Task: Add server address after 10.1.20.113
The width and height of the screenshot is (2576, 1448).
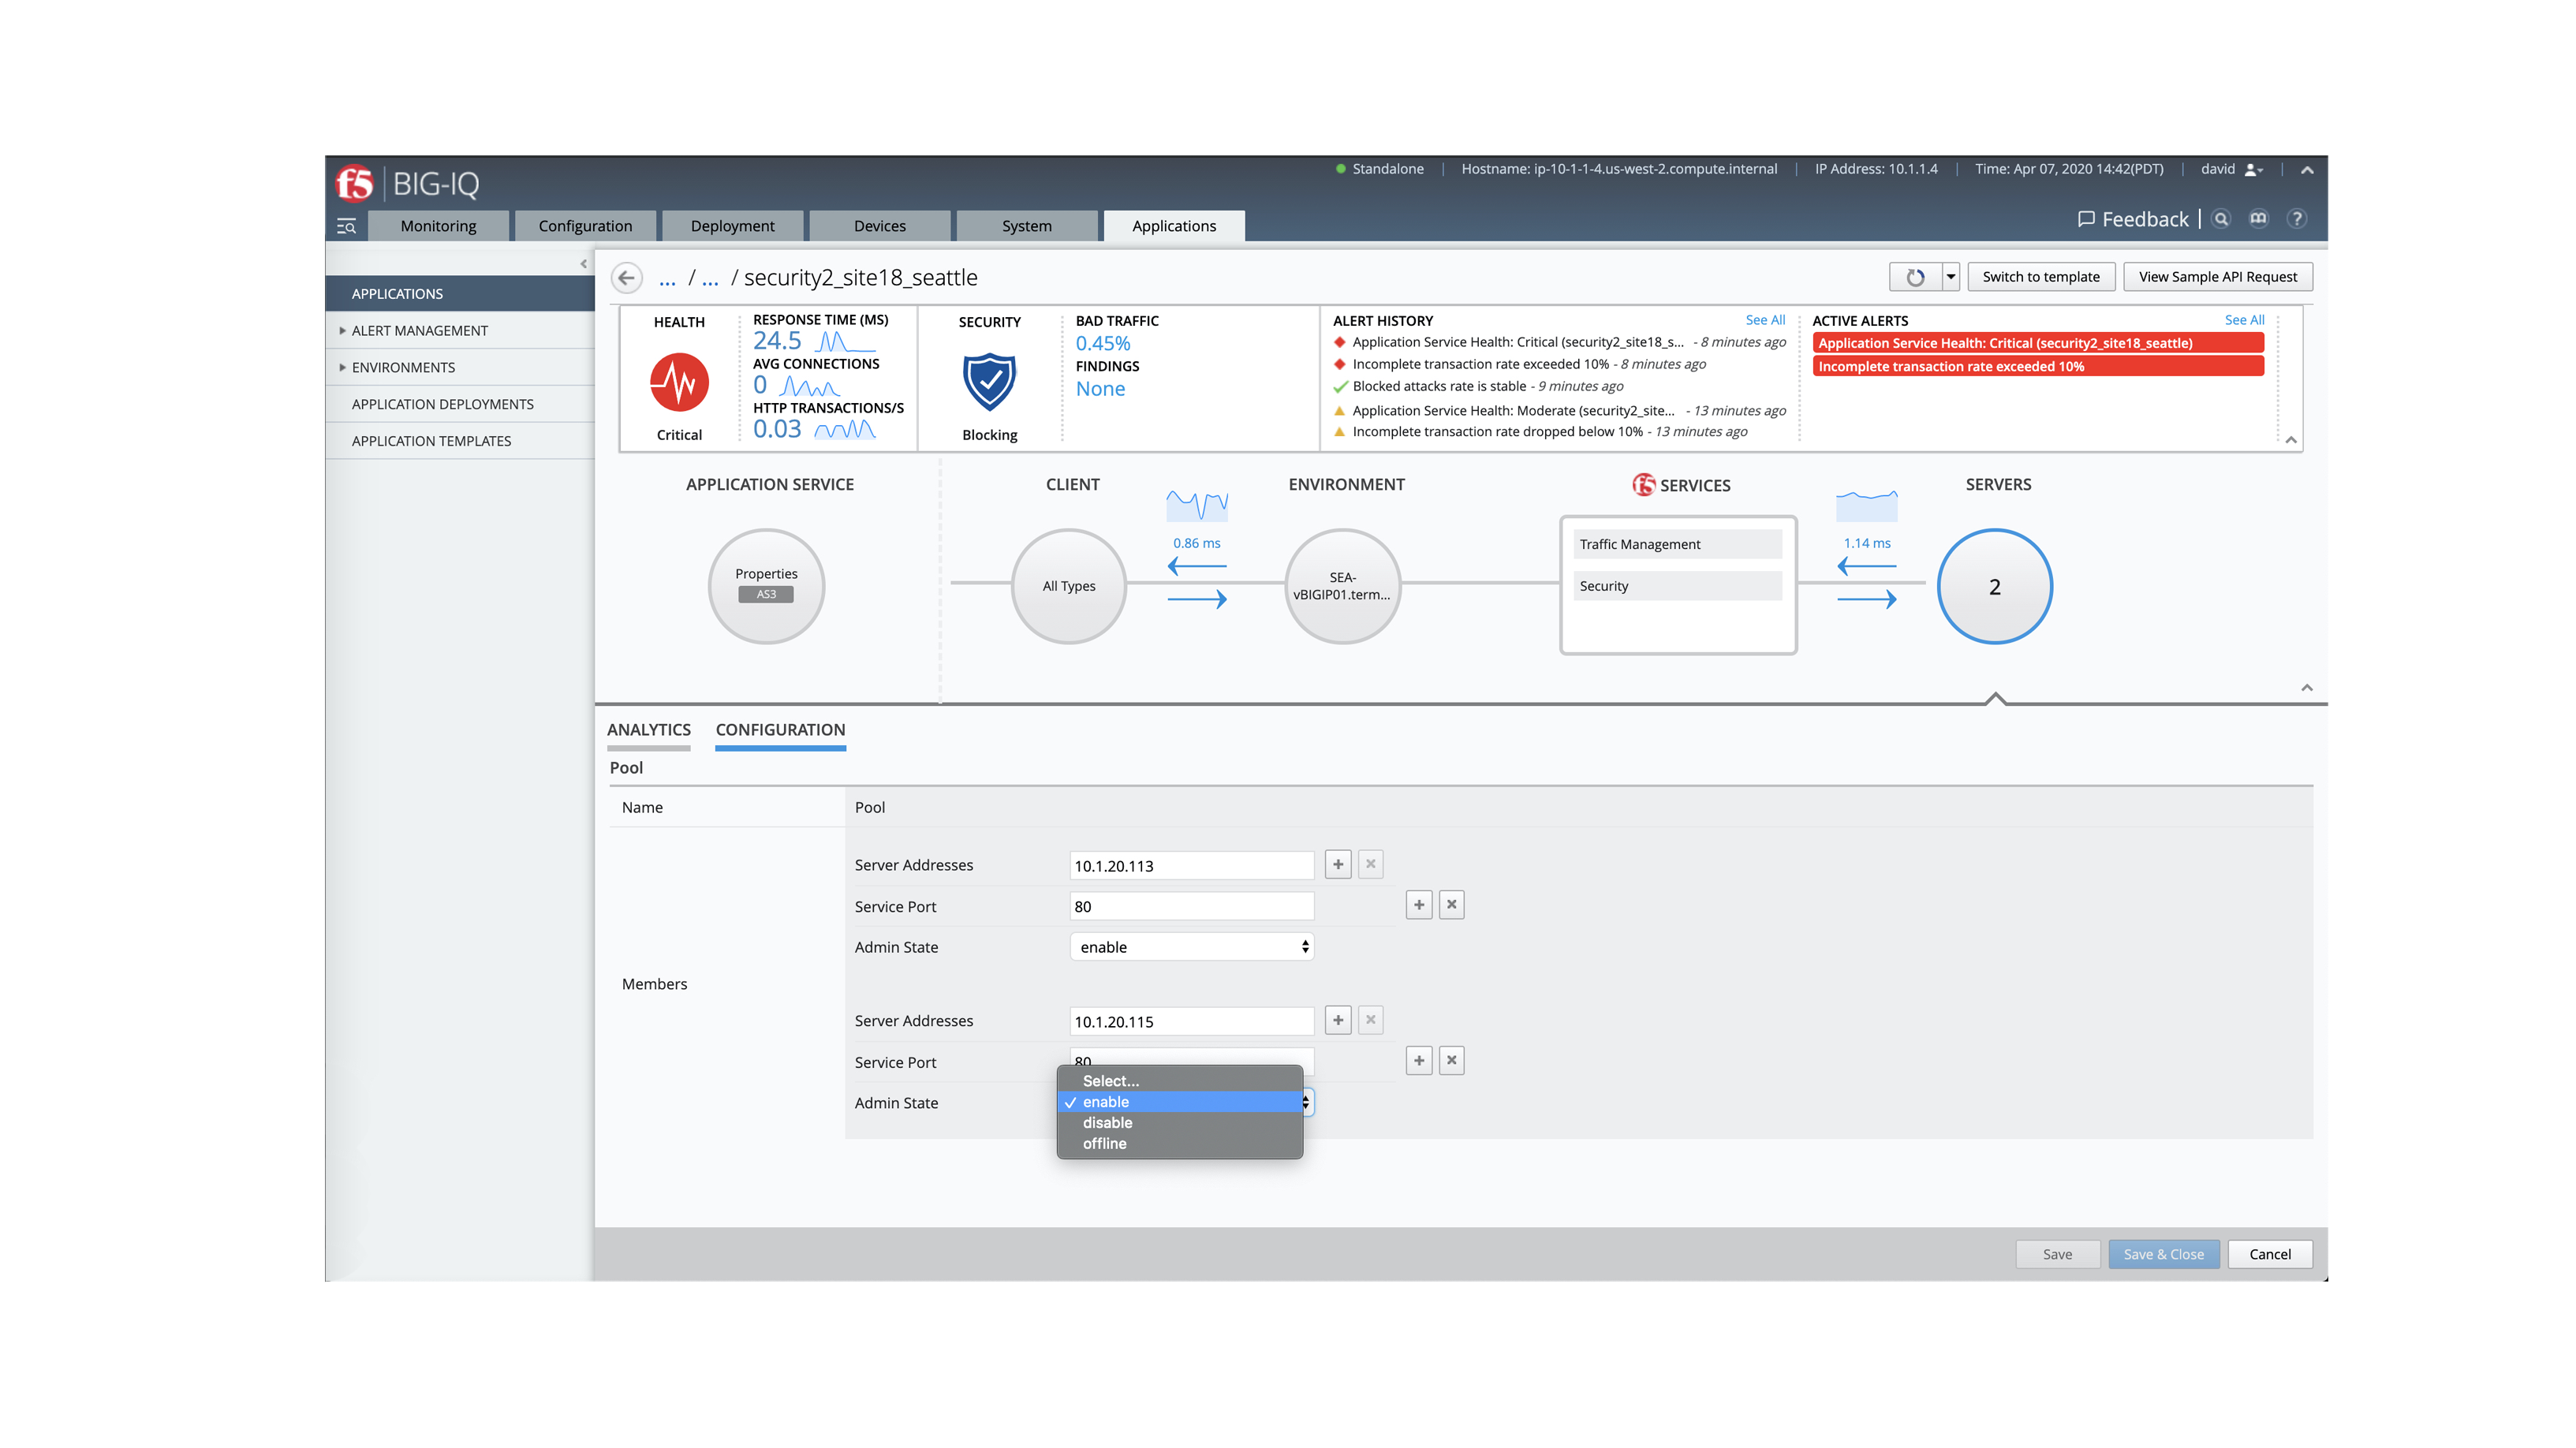Action: [x=1338, y=864]
